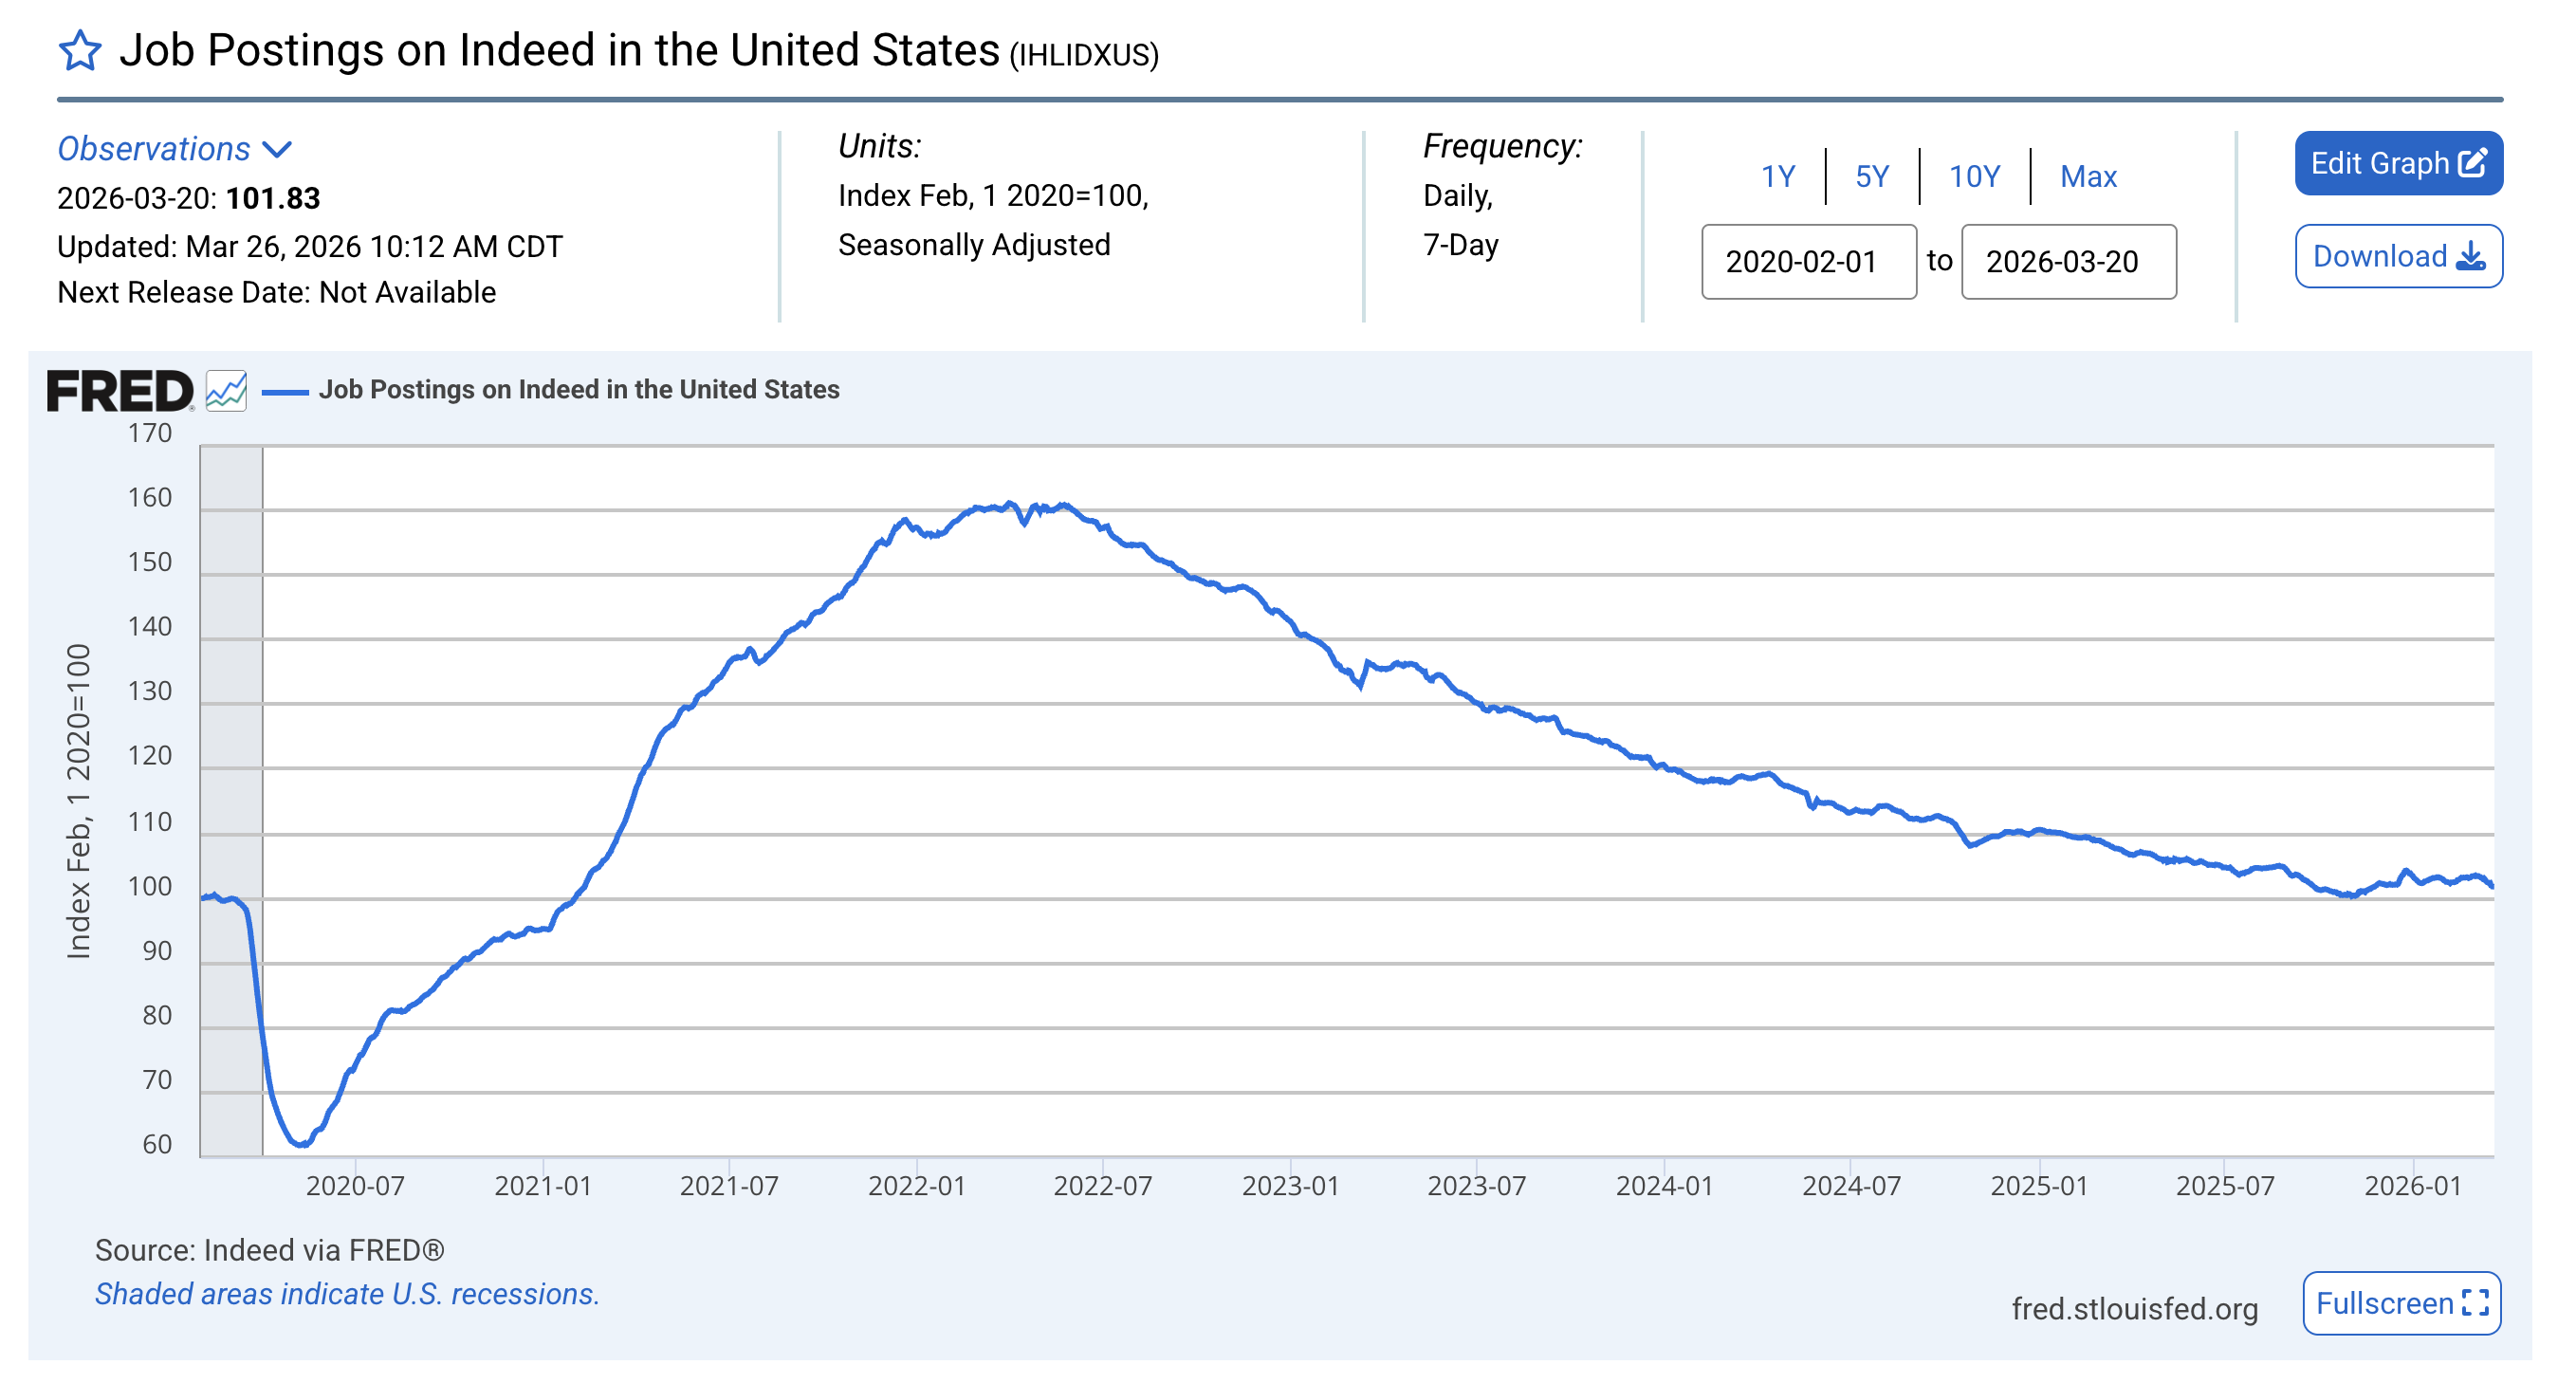This screenshot has width=2576, height=1383.
Task: Click the shaded recession band on chart
Action: click(x=231, y=801)
